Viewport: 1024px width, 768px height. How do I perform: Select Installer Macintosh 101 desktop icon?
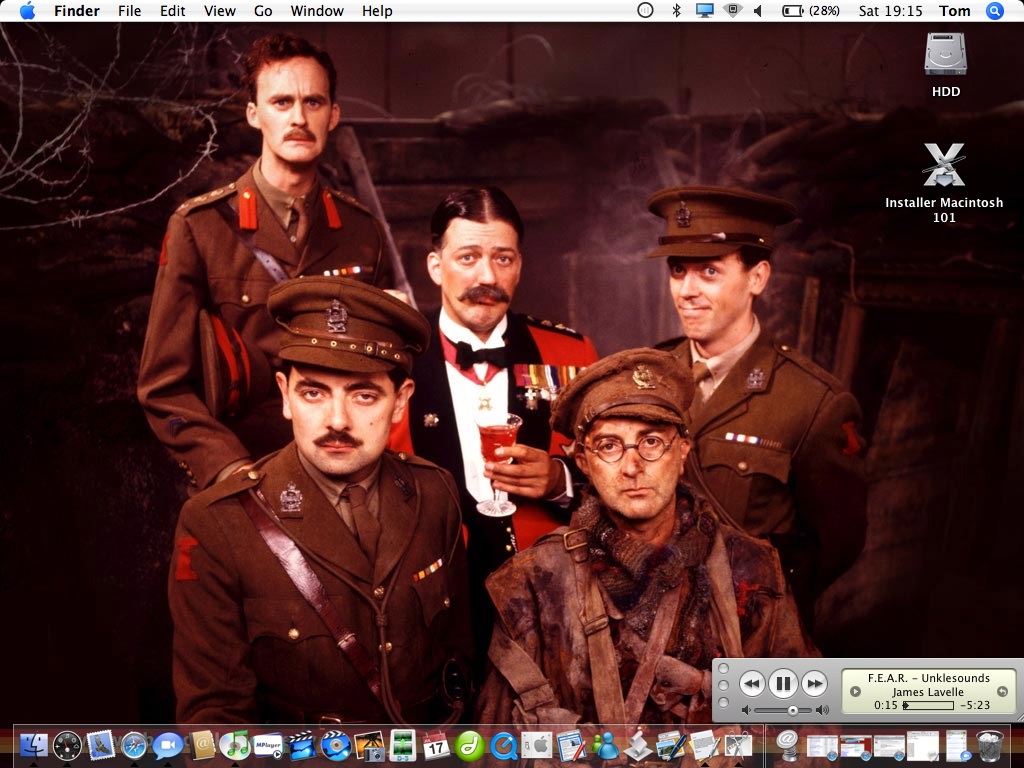[944, 184]
